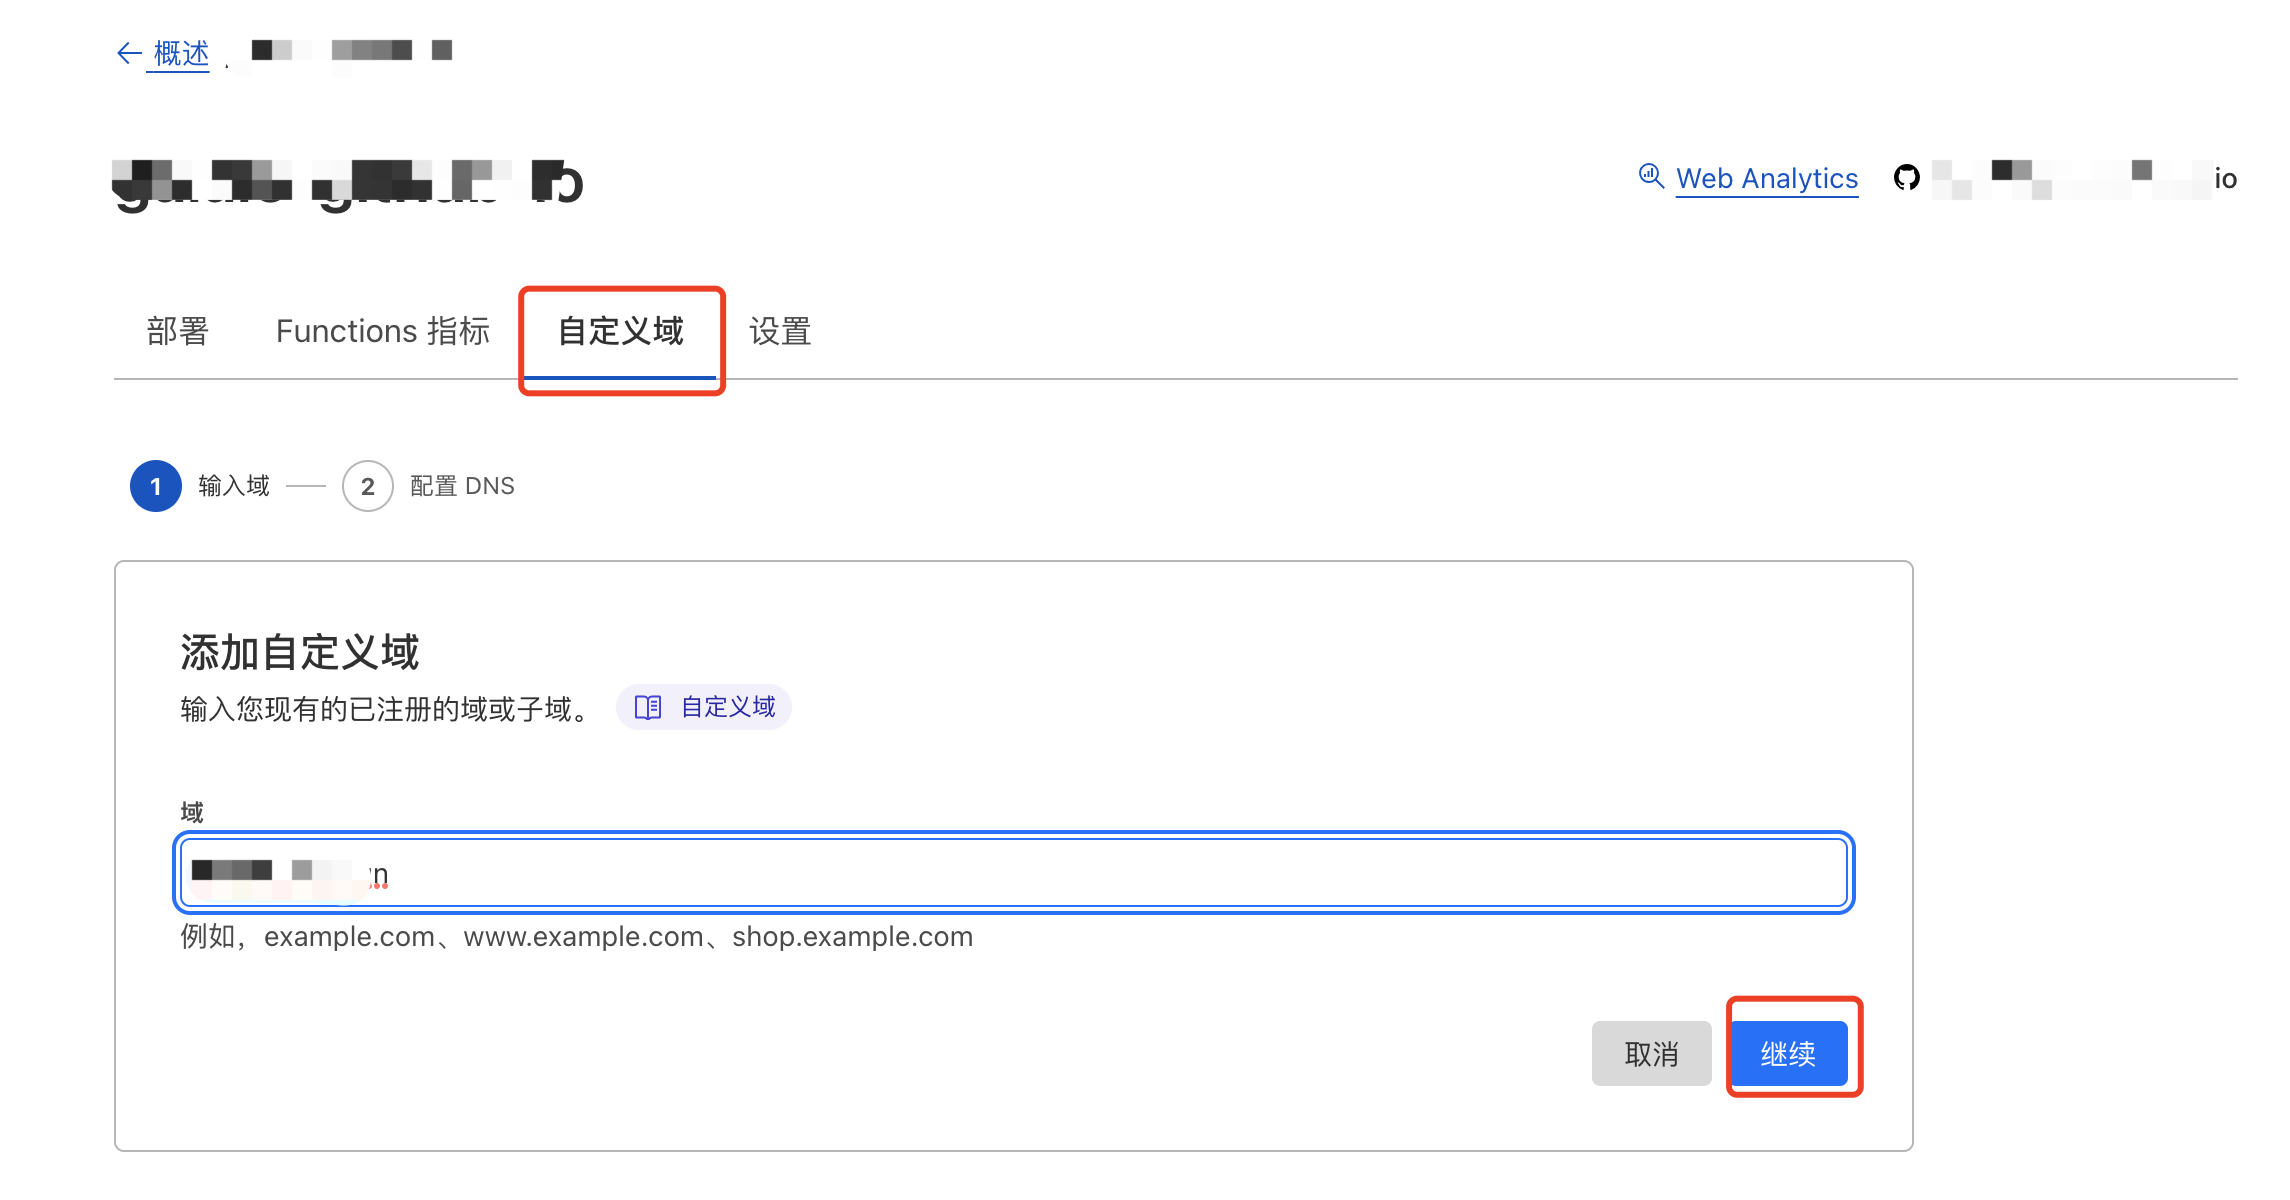The image size is (2290, 1200).
Task: Open the 概述 breadcrumb link
Action: click(181, 53)
